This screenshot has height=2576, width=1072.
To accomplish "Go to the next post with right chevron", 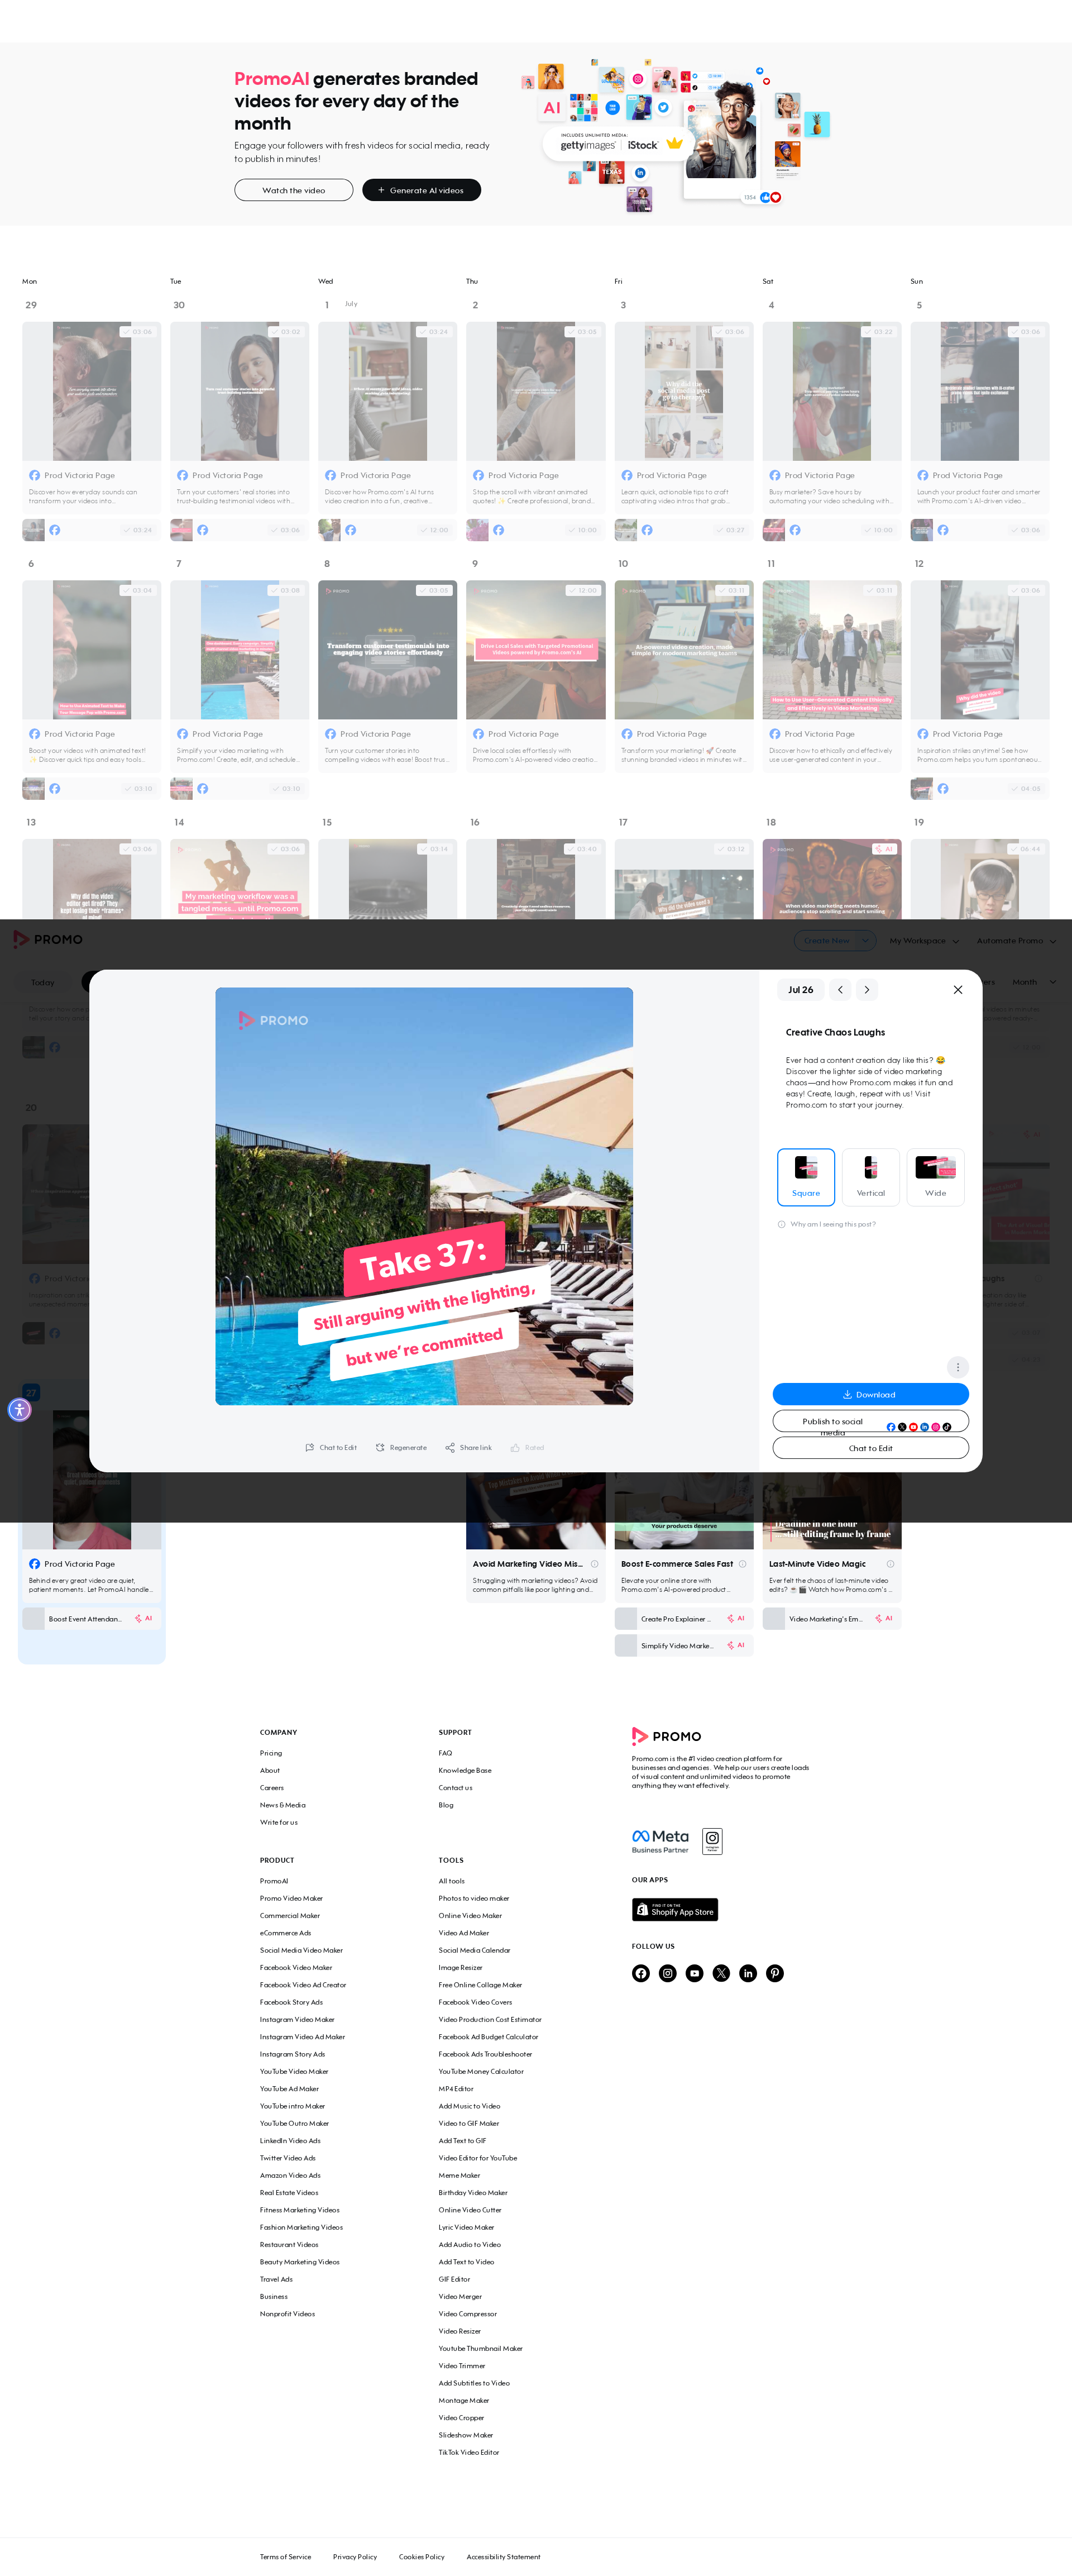I will pos(867,990).
